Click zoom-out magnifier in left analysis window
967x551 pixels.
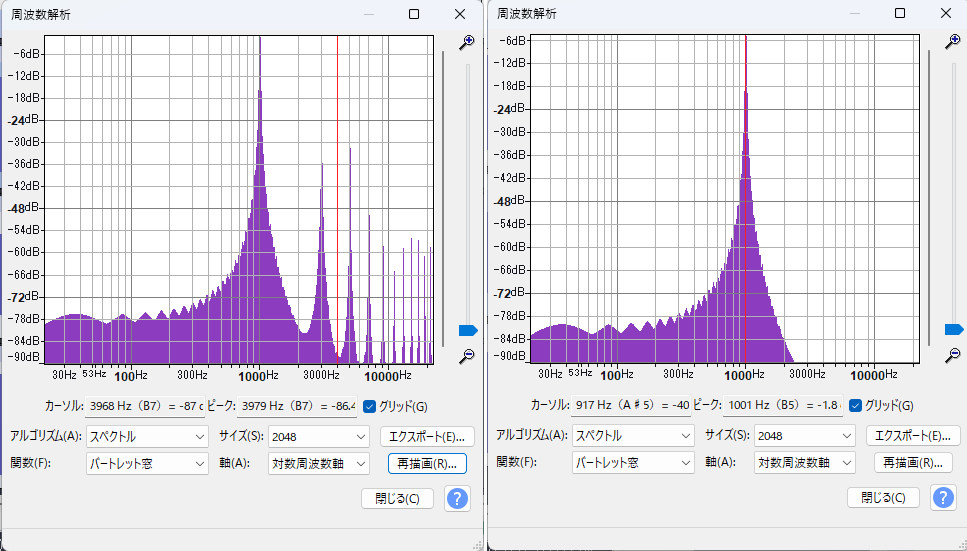coord(466,357)
